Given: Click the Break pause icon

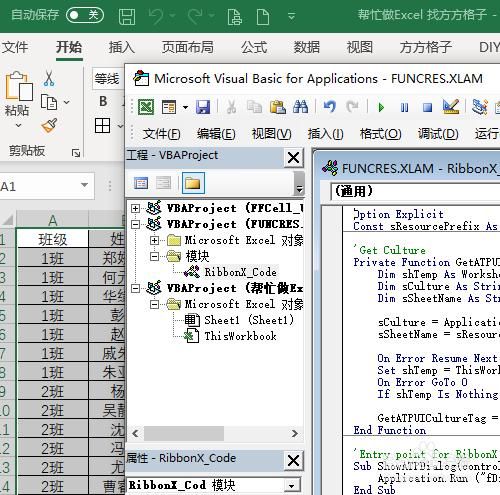Looking at the screenshot, I should click(404, 107).
